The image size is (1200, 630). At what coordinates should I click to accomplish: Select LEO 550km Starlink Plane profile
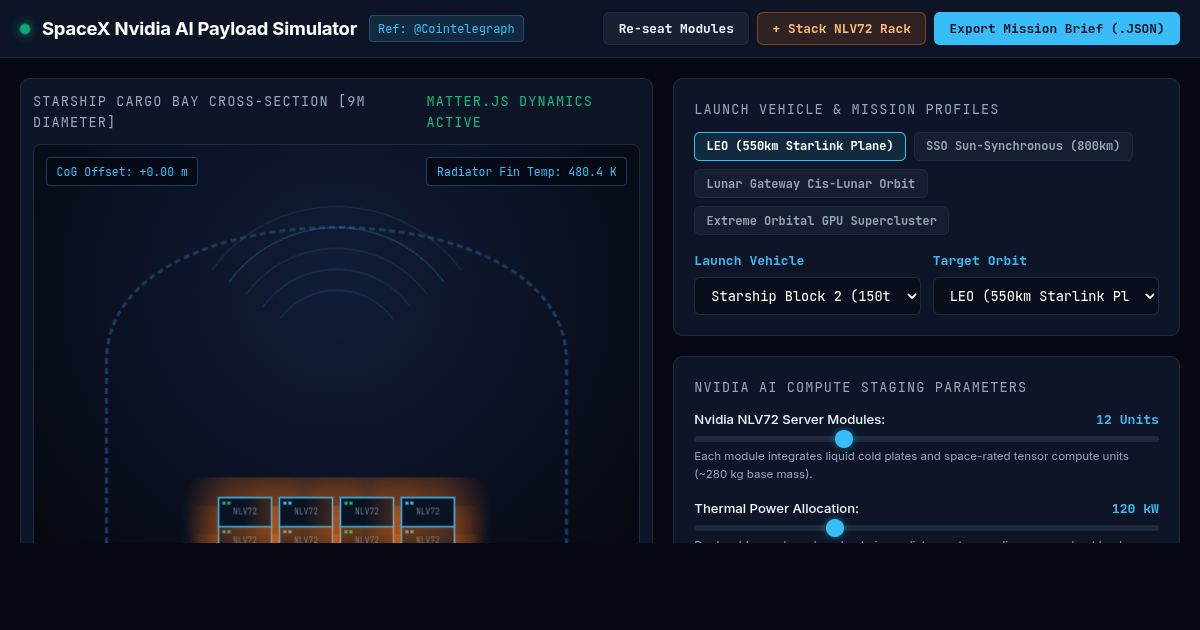click(x=800, y=146)
